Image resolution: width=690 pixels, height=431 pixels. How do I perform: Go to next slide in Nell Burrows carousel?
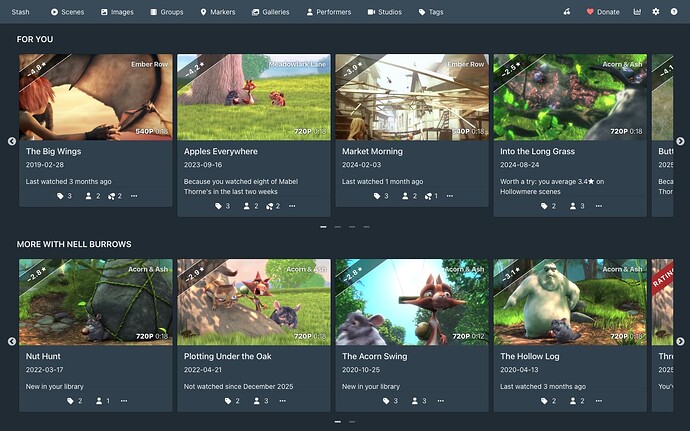[680, 341]
